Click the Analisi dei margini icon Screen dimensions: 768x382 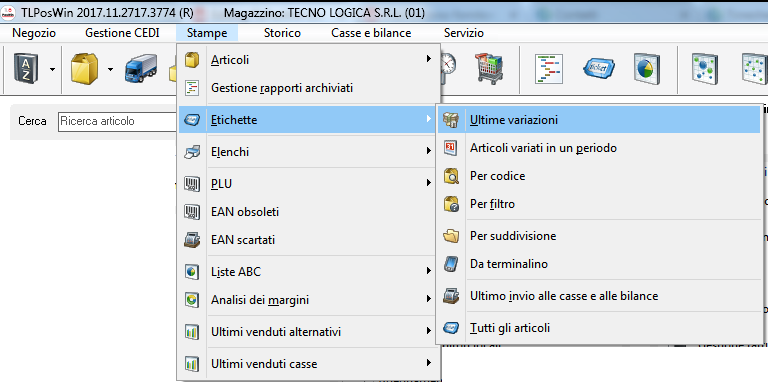[x=192, y=300]
